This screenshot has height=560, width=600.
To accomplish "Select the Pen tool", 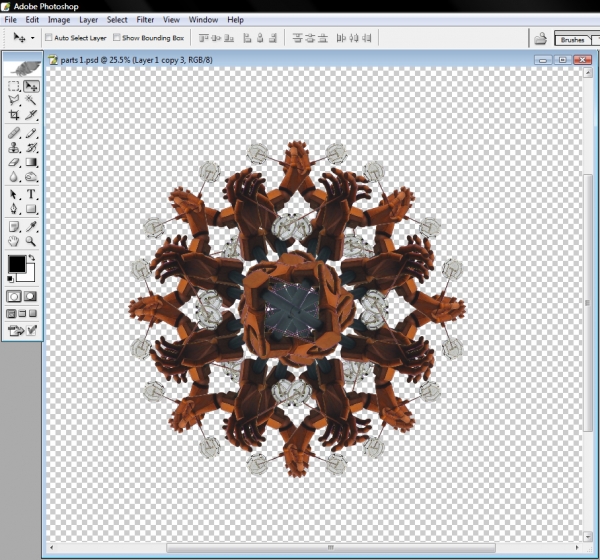I will 14,209.
